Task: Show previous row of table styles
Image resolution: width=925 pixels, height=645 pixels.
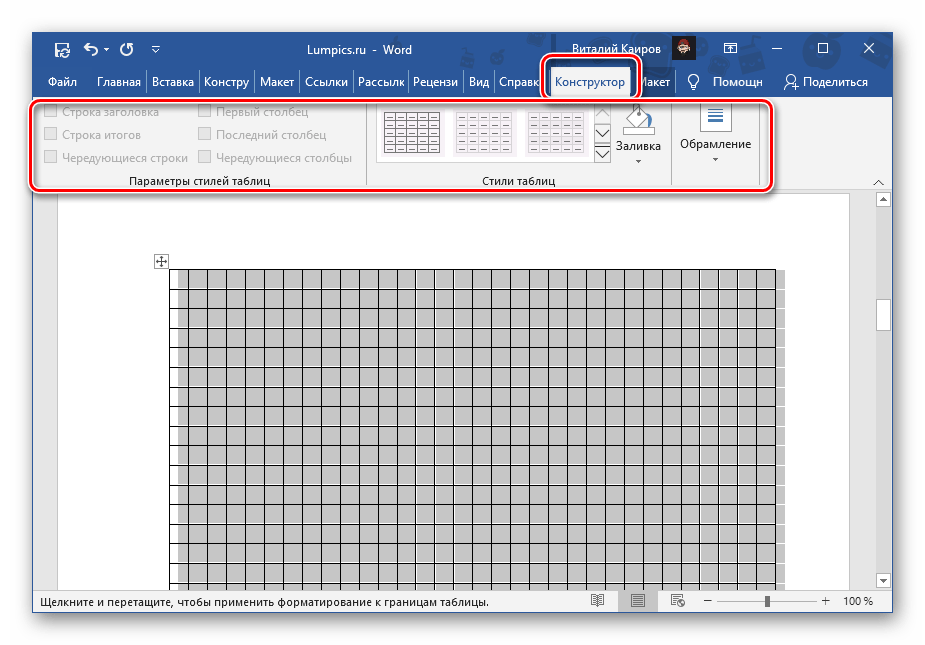Action: point(602,113)
